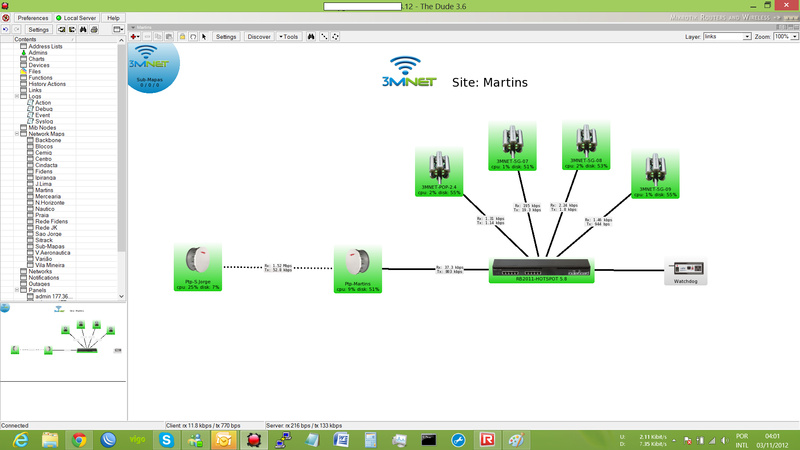Open Backbone network map
The image size is (800, 450).
(x=48, y=140)
